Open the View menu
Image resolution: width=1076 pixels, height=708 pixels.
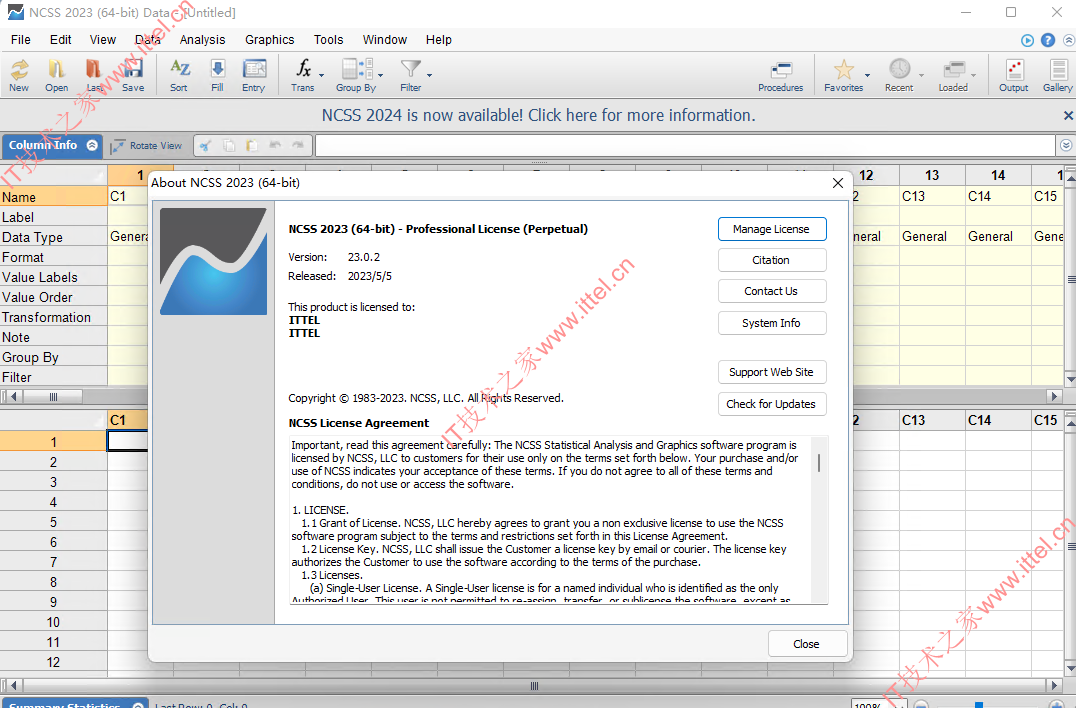point(102,40)
